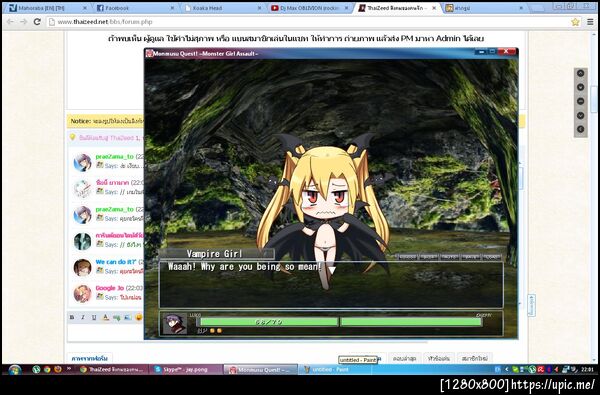Viewport: 600px width, 395px height.
Task: Show hidden tray icons arrow
Action: click(507, 370)
